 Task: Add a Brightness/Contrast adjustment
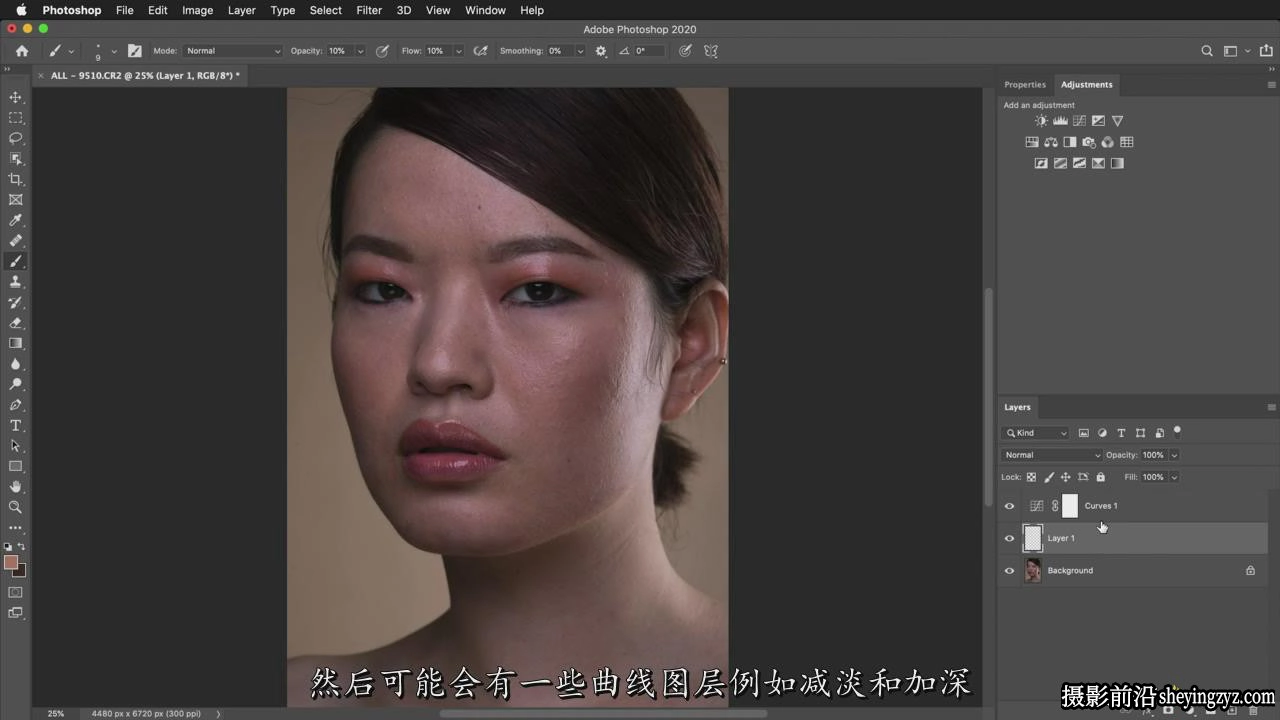point(1041,121)
